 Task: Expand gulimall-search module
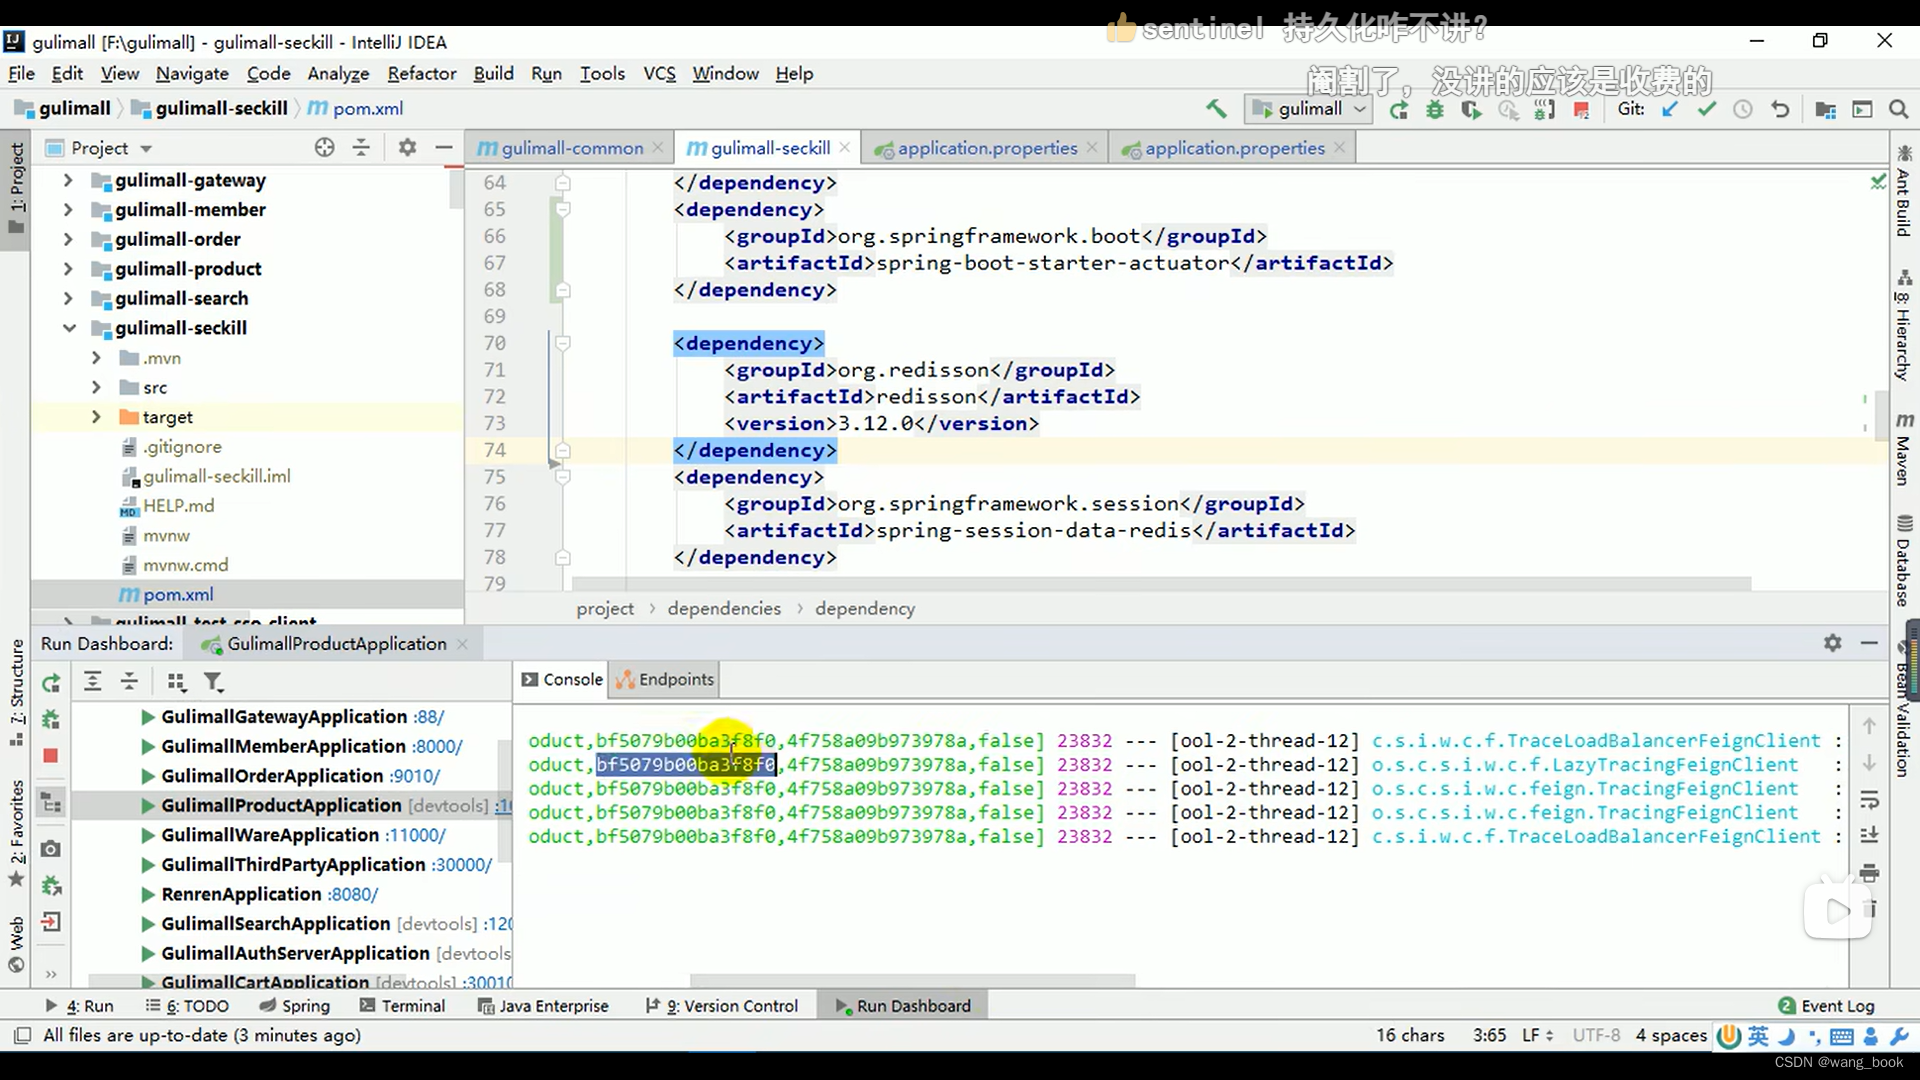coord(68,298)
